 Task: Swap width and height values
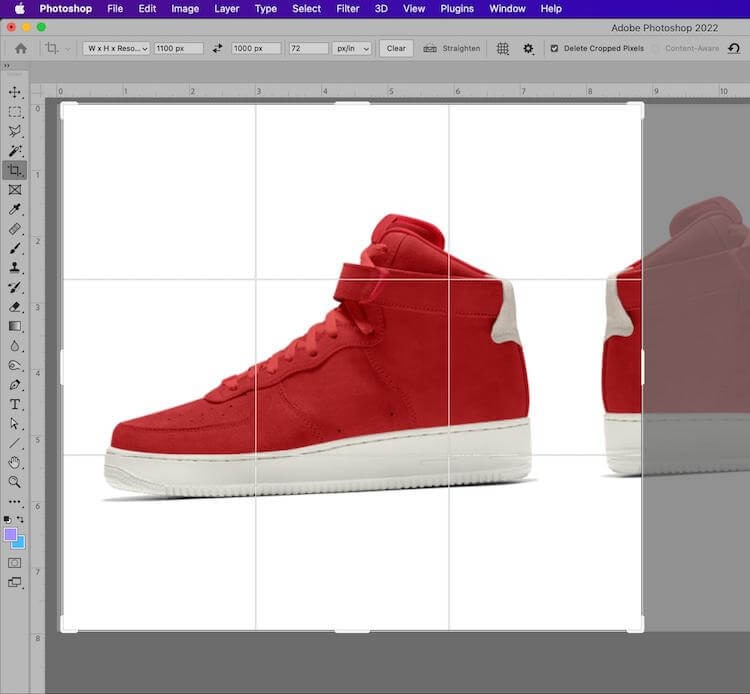coord(218,48)
